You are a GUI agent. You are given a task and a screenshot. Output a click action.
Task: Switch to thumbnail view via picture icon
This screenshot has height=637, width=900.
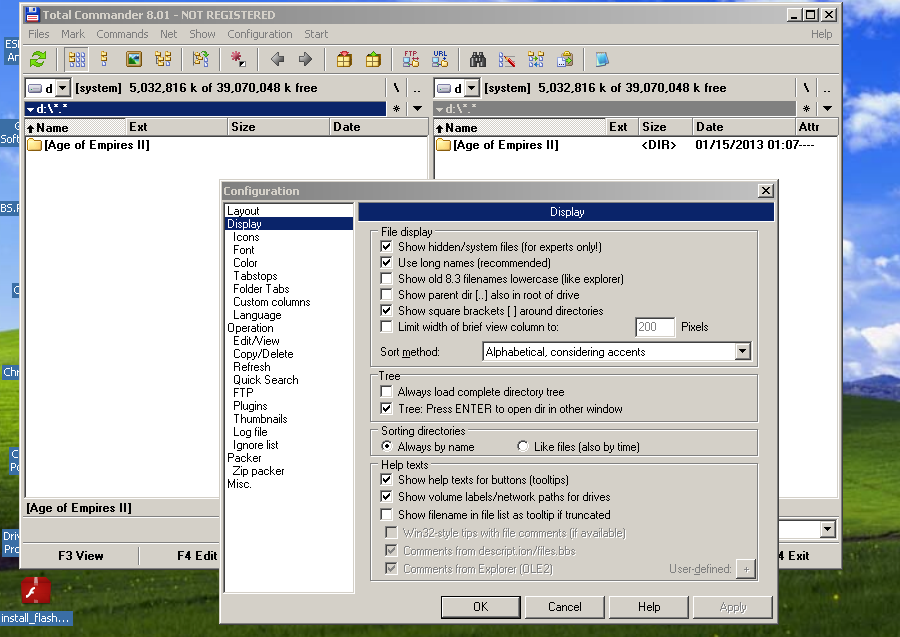coord(133,60)
